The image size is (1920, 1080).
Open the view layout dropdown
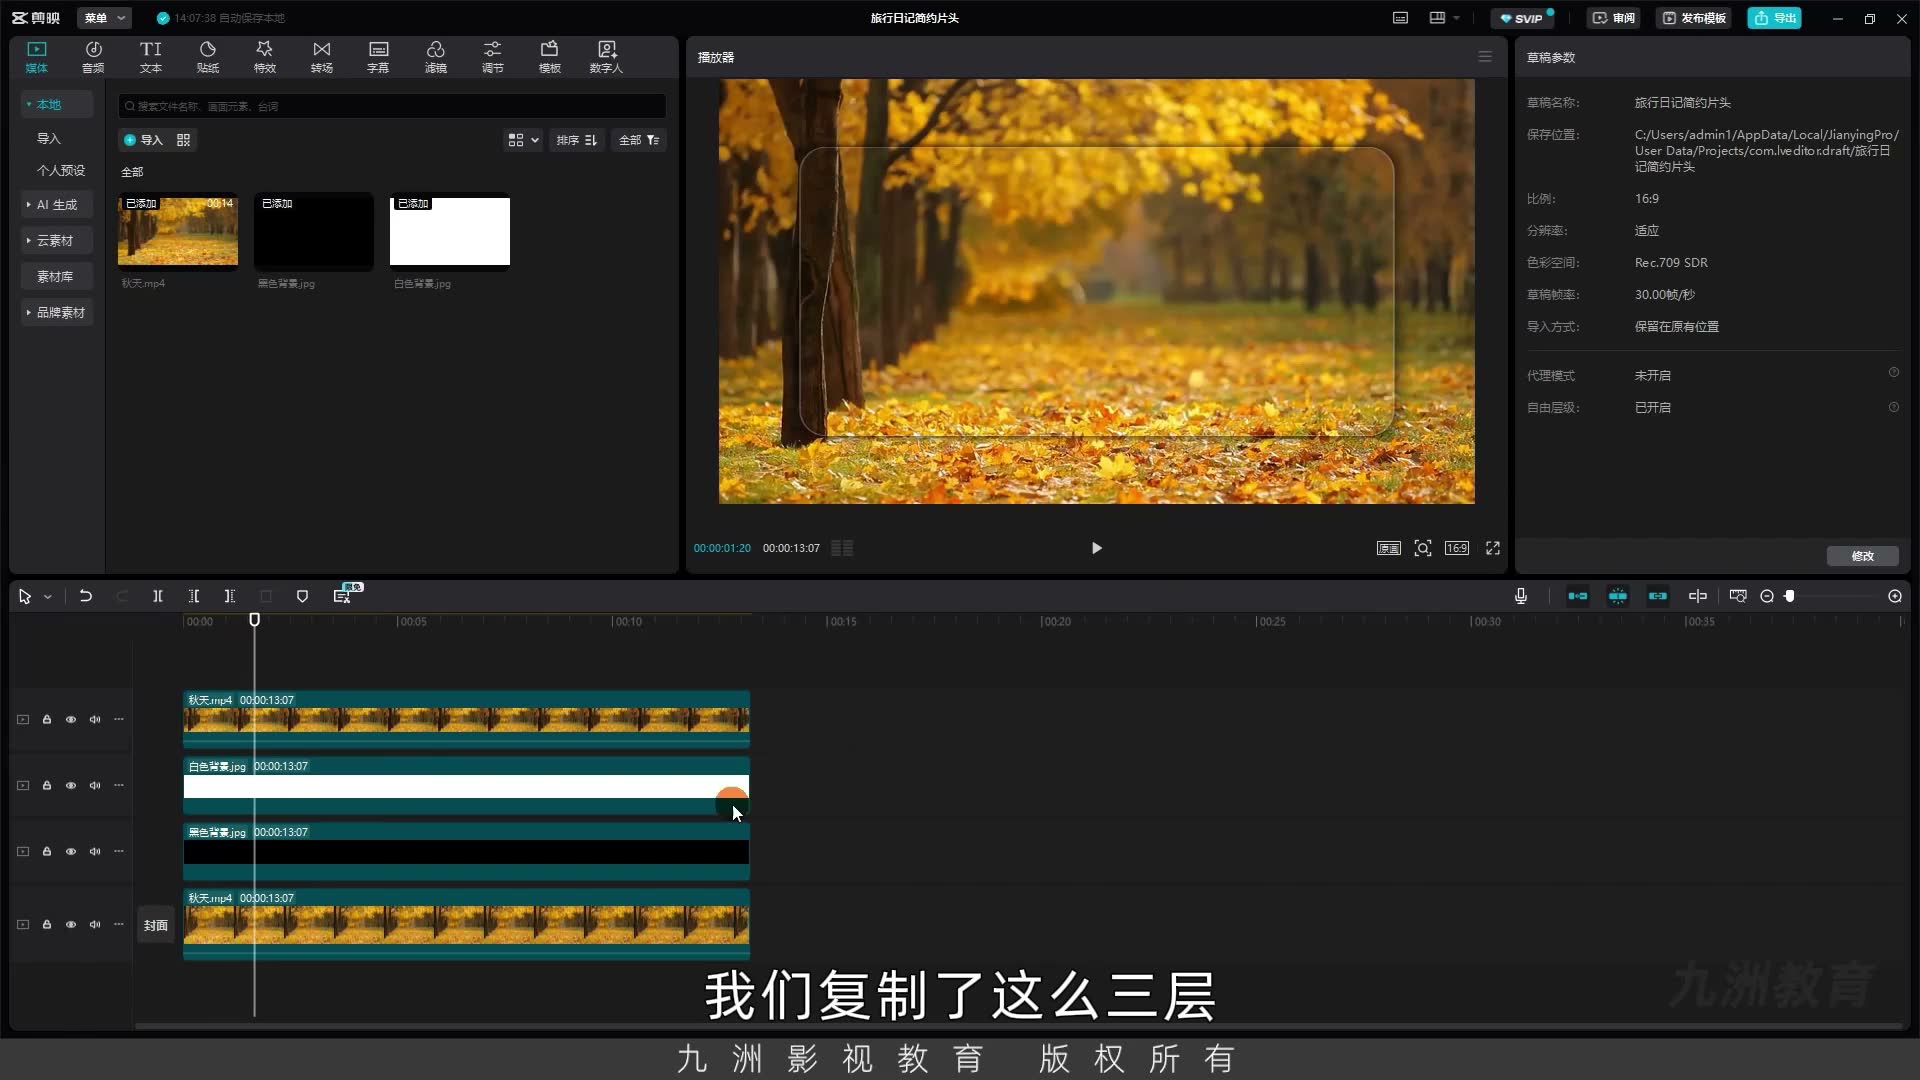click(x=523, y=140)
